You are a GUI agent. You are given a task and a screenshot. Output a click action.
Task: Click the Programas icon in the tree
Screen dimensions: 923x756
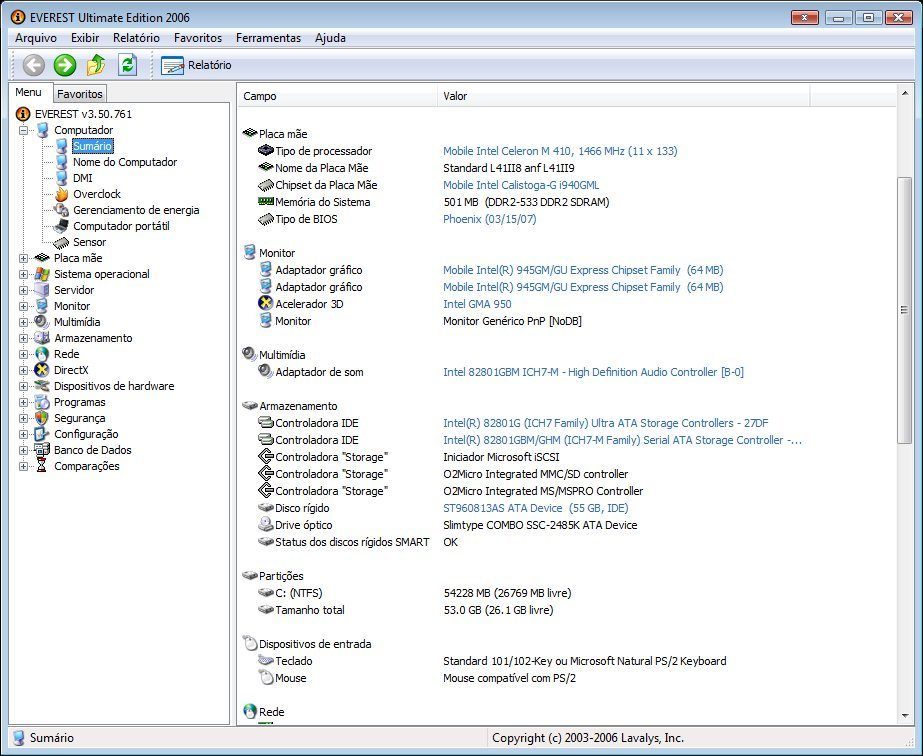tap(42, 402)
